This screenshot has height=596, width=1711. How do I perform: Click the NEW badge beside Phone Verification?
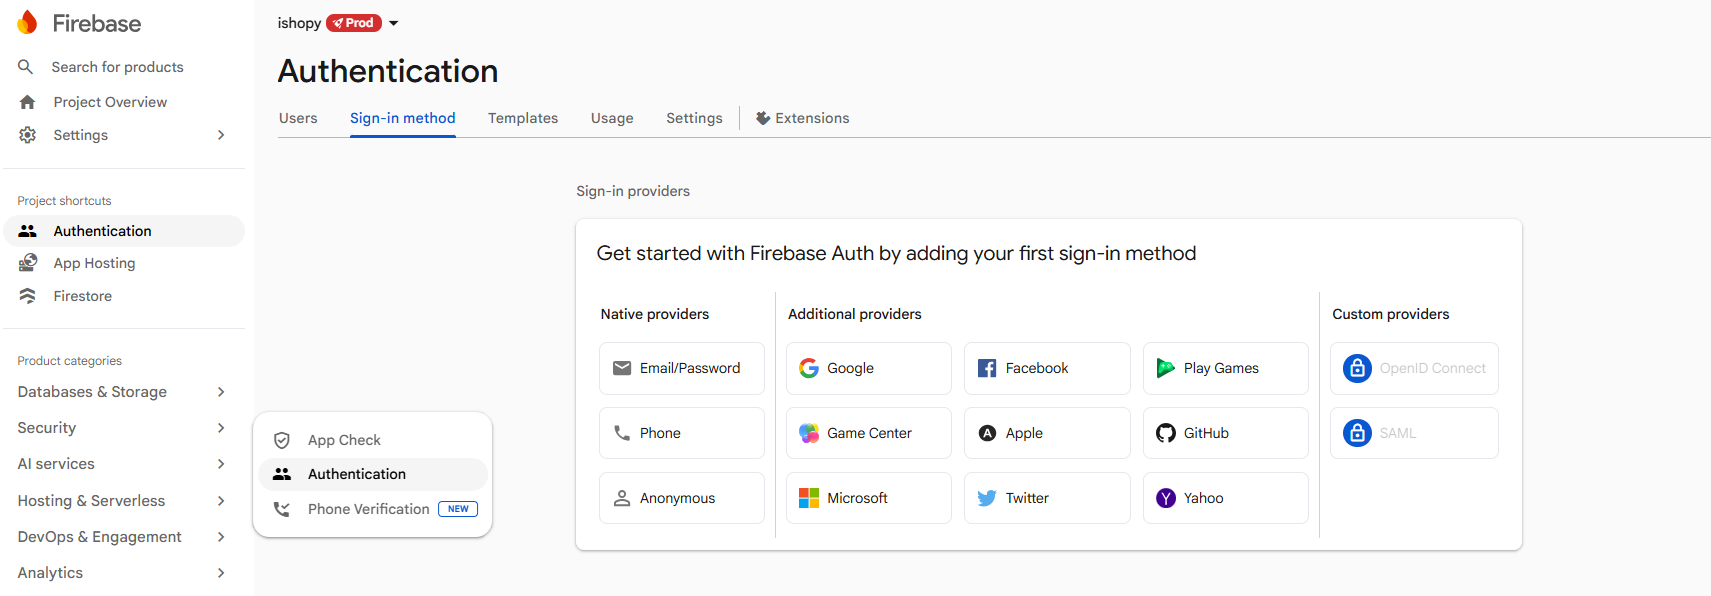[x=458, y=509]
